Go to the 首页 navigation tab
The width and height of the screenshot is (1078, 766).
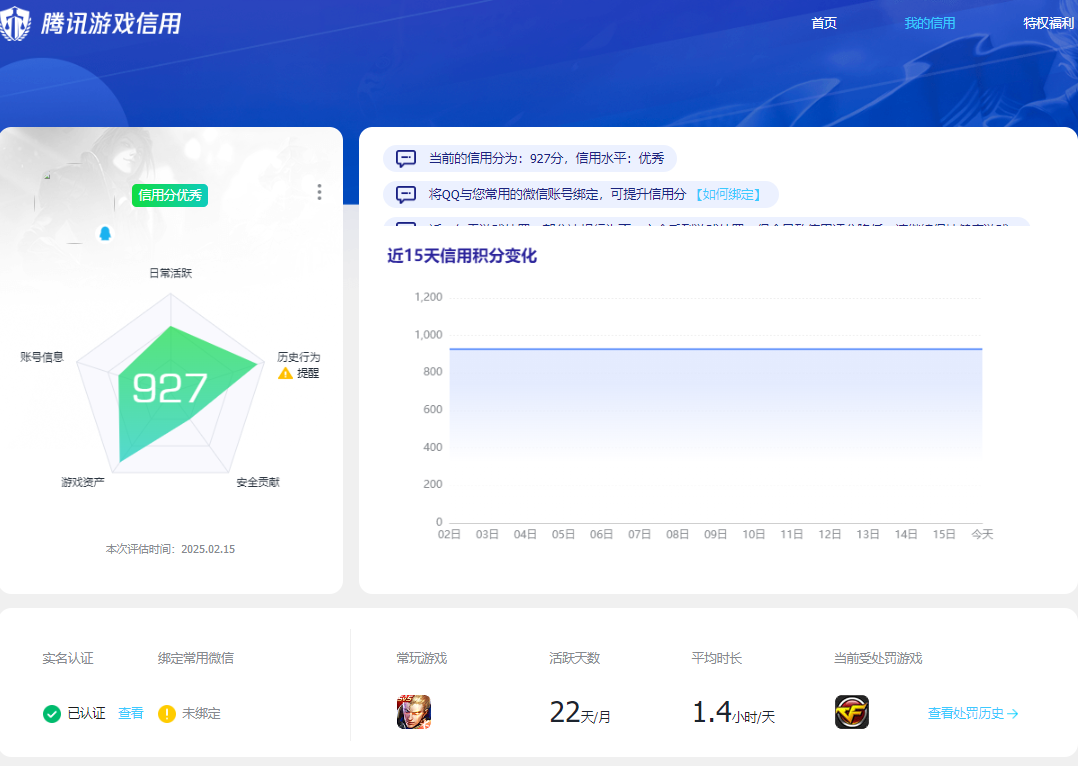[x=824, y=23]
